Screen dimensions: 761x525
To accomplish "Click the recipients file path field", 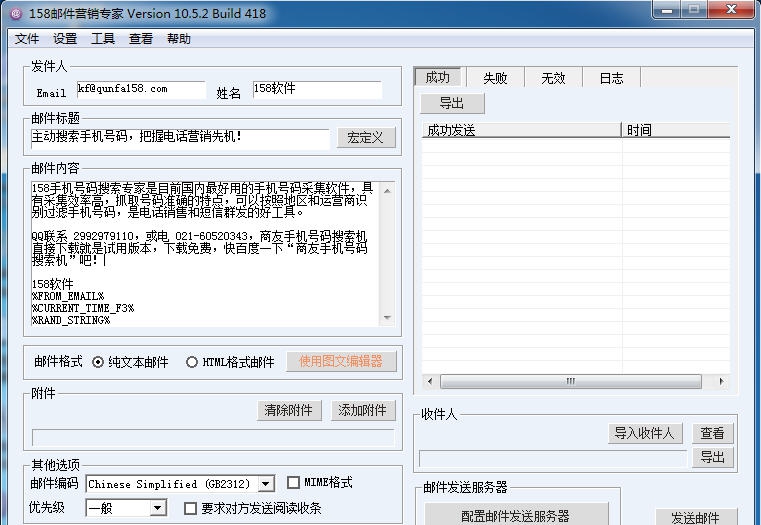I will [553, 459].
